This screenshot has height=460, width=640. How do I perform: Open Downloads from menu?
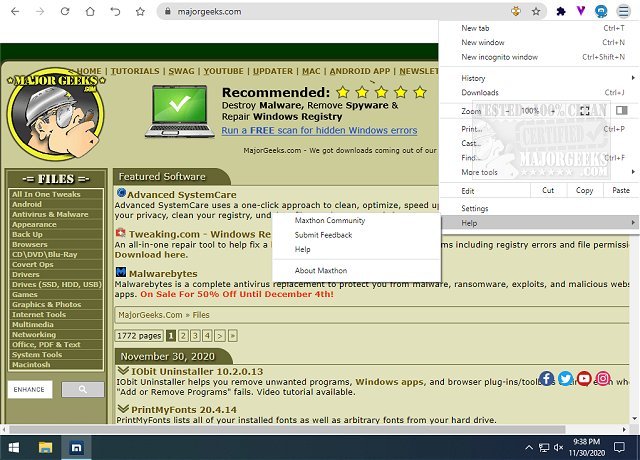point(539,93)
